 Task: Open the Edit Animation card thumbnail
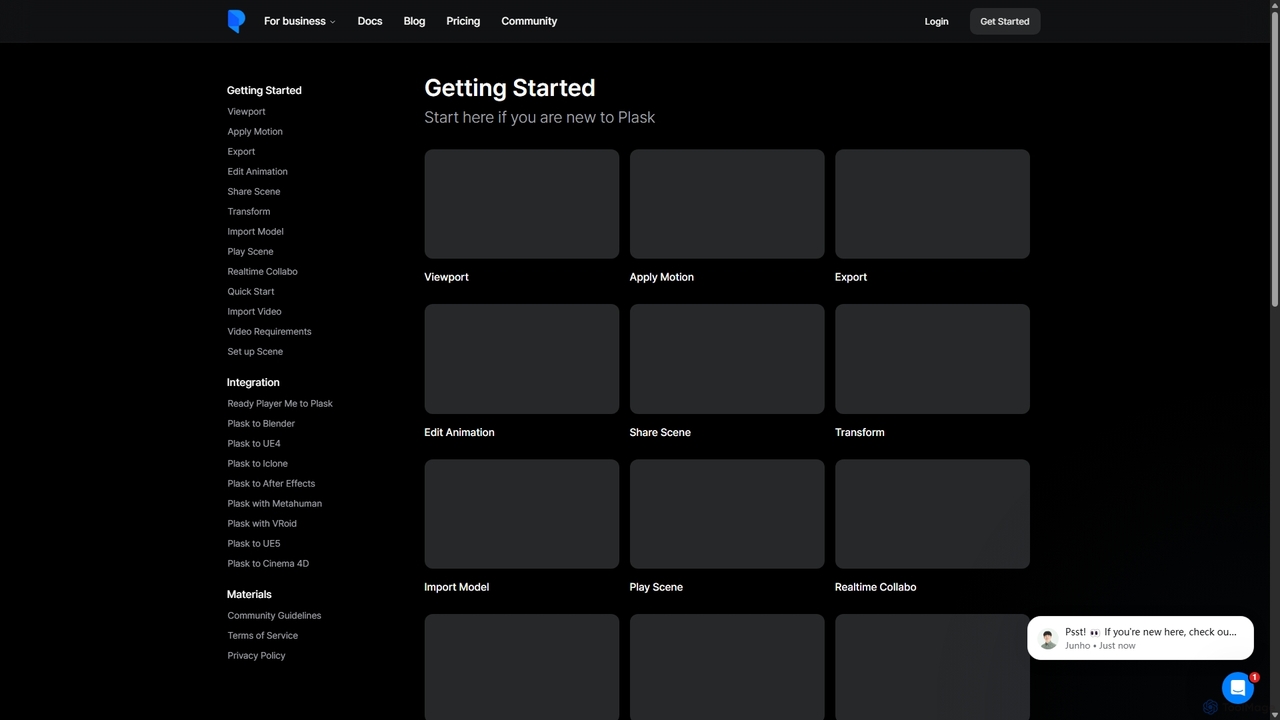[x=522, y=359]
